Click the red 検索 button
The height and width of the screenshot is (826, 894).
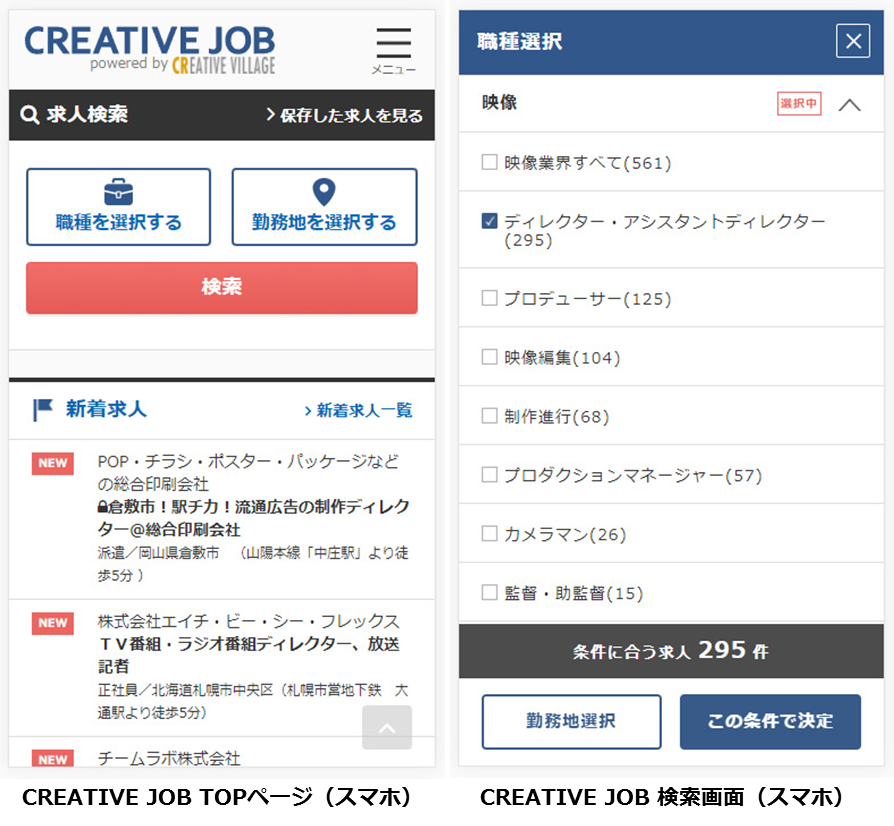[222, 287]
